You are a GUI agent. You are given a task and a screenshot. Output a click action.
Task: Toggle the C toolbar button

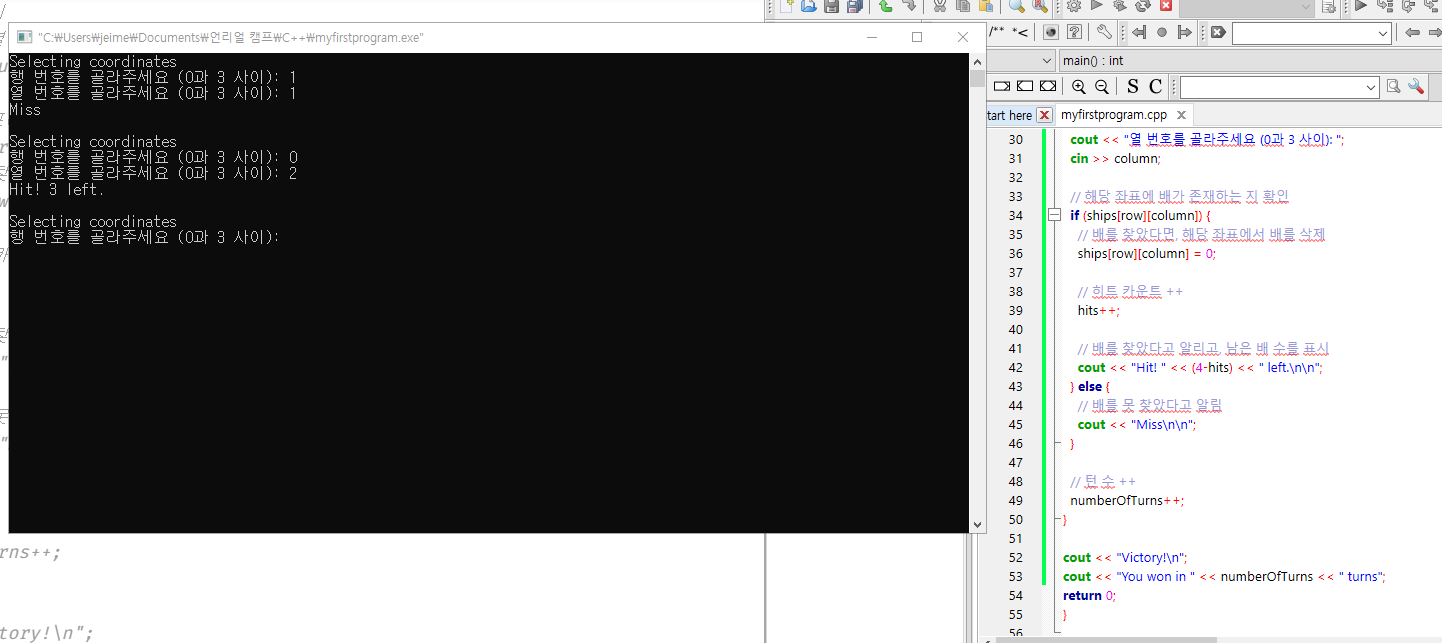[x=1155, y=87]
